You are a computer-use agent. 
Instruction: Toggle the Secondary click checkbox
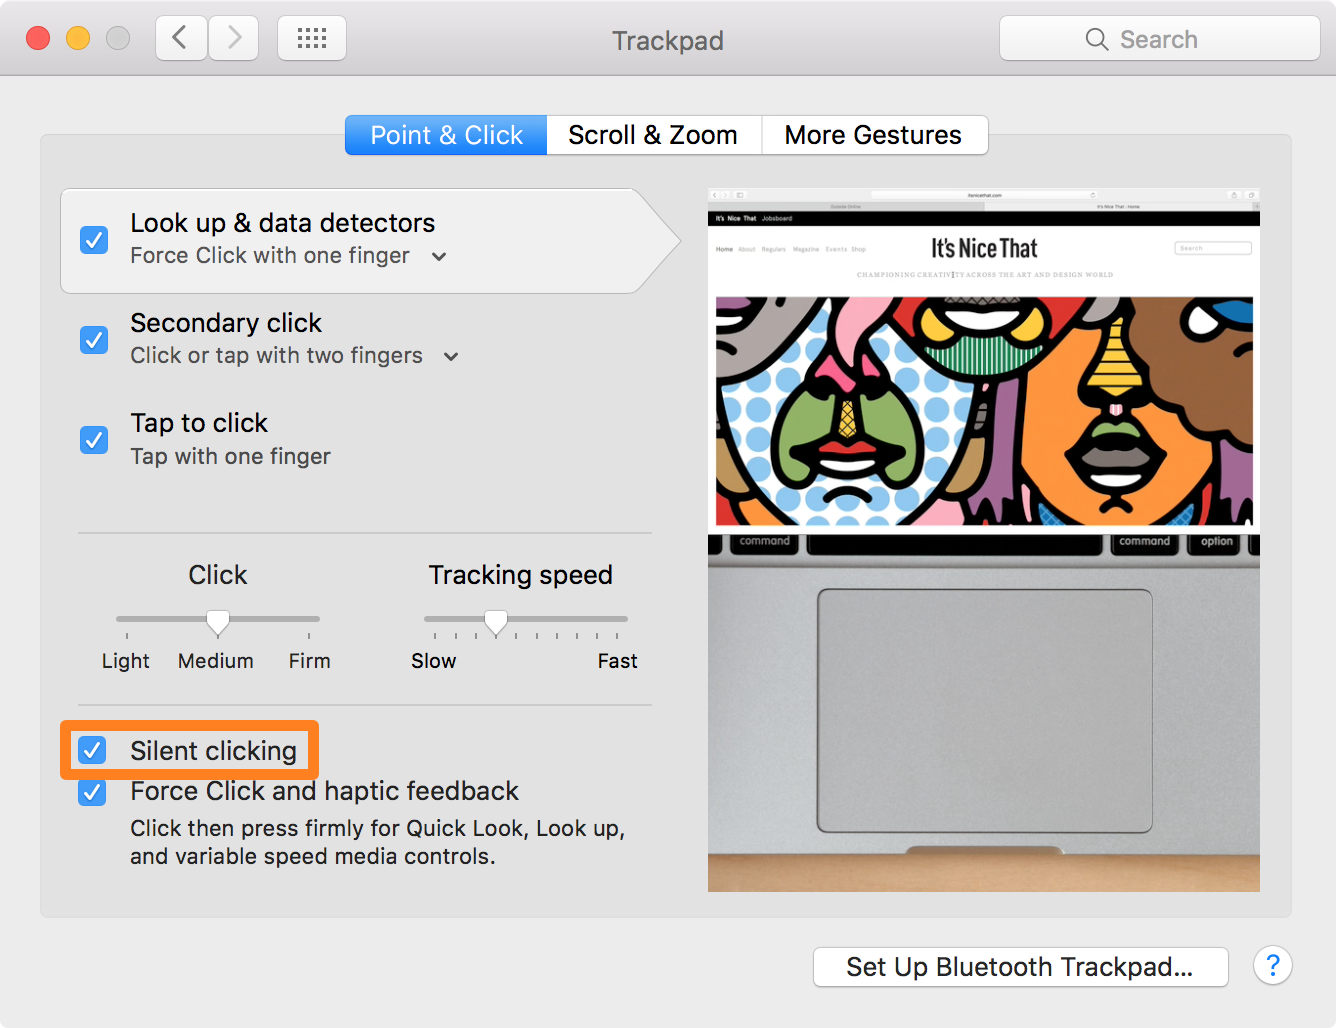click(x=93, y=340)
